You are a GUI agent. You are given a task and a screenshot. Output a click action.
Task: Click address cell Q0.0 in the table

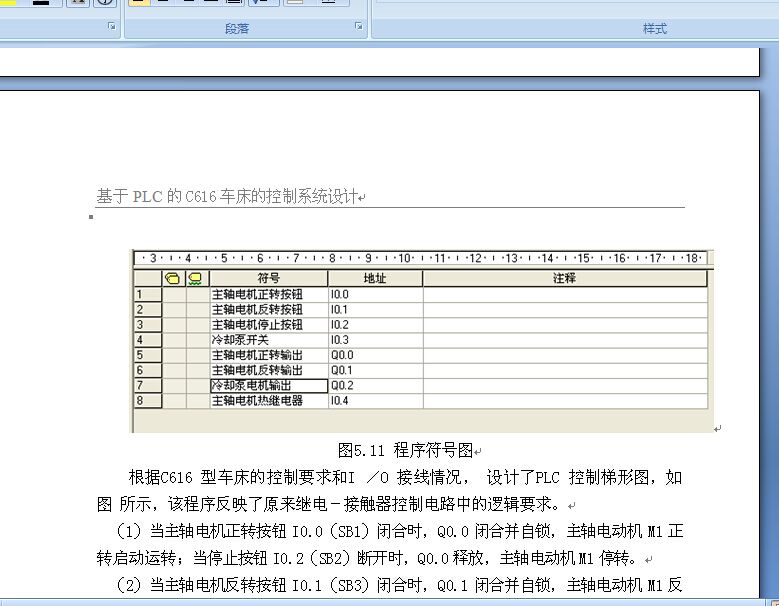click(376, 355)
